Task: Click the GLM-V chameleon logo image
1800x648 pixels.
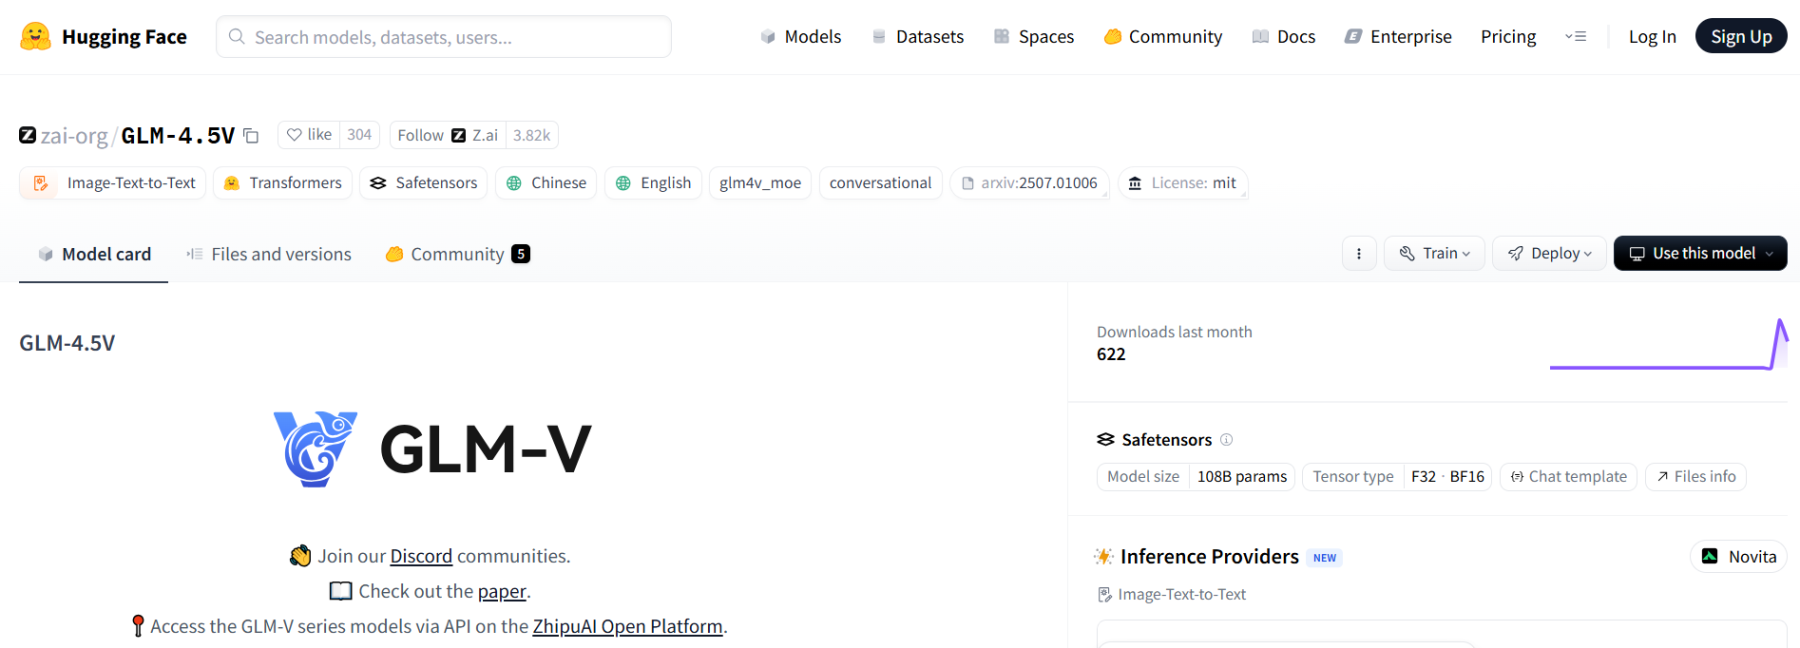Action: (316, 449)
